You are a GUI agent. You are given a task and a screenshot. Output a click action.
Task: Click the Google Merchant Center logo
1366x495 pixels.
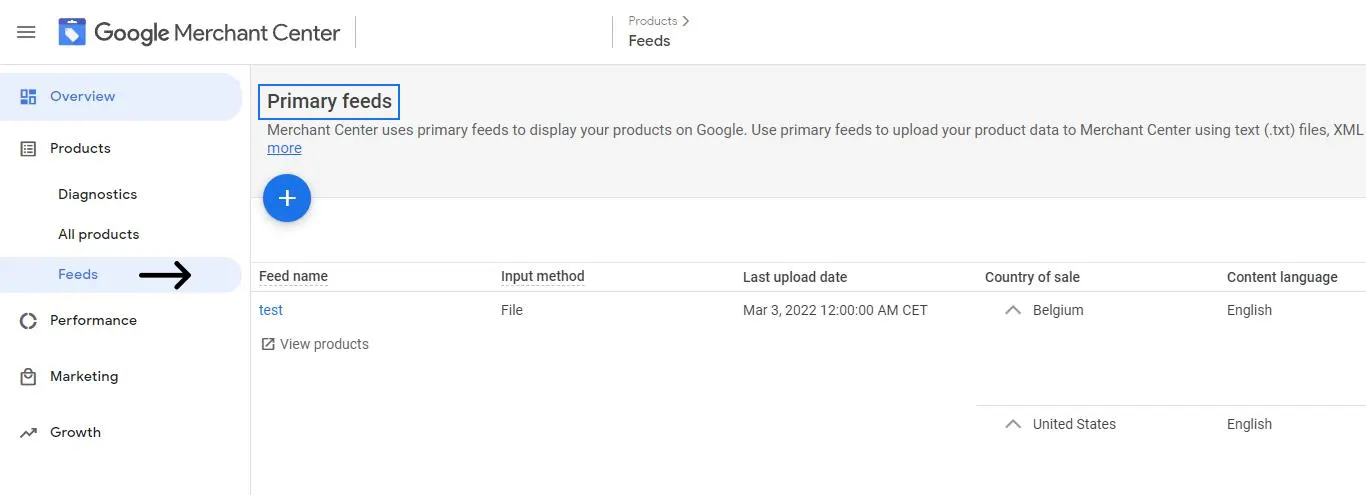[x=73, y=32]
